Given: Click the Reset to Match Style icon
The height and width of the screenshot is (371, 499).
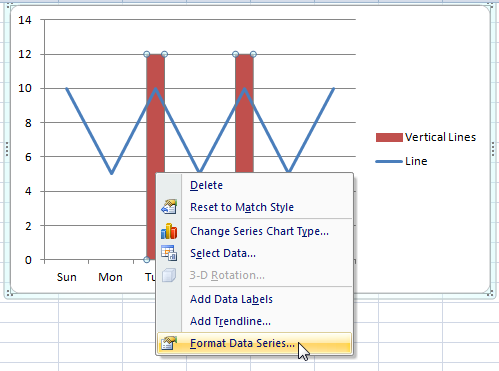Looking at the screenshot, I should pyautogui.click(x=169, y=207).
